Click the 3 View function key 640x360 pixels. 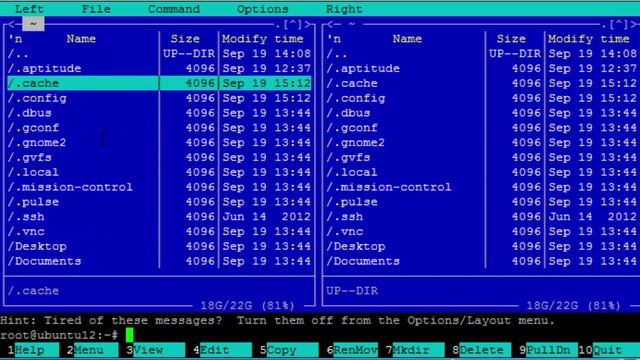(155, 350)
